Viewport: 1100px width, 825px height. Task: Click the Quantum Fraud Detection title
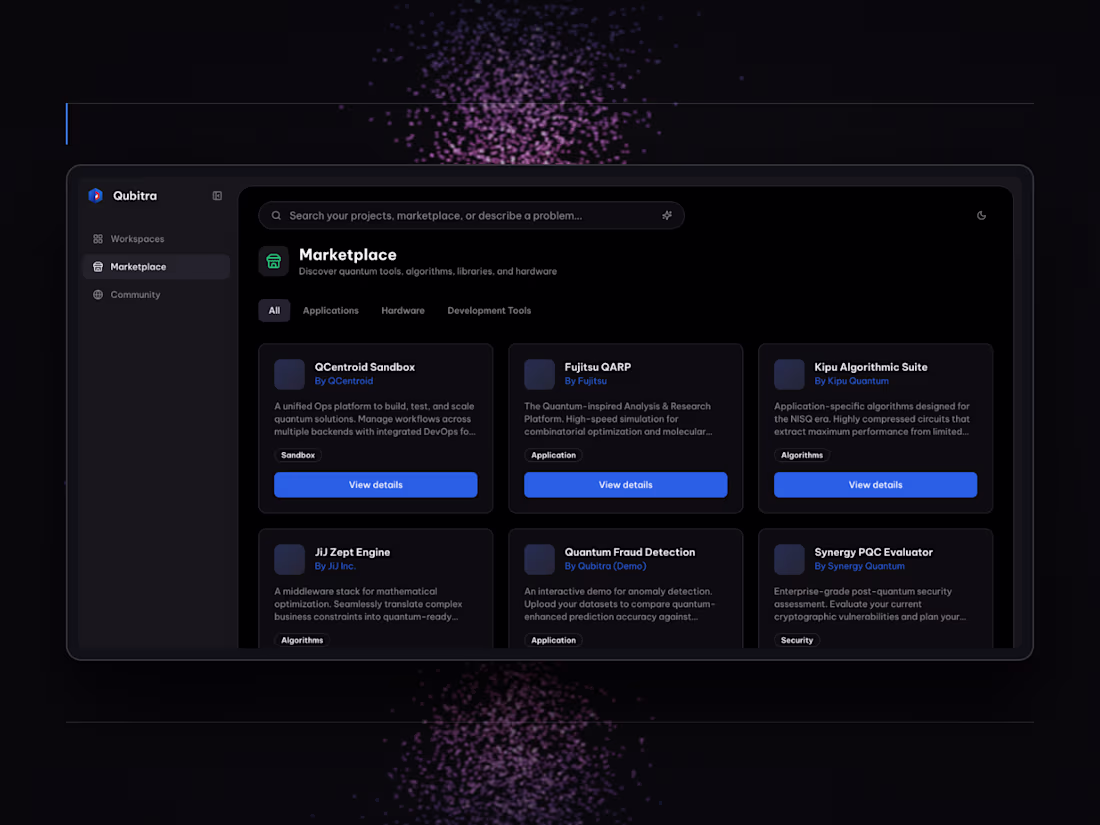click(630, 552)
